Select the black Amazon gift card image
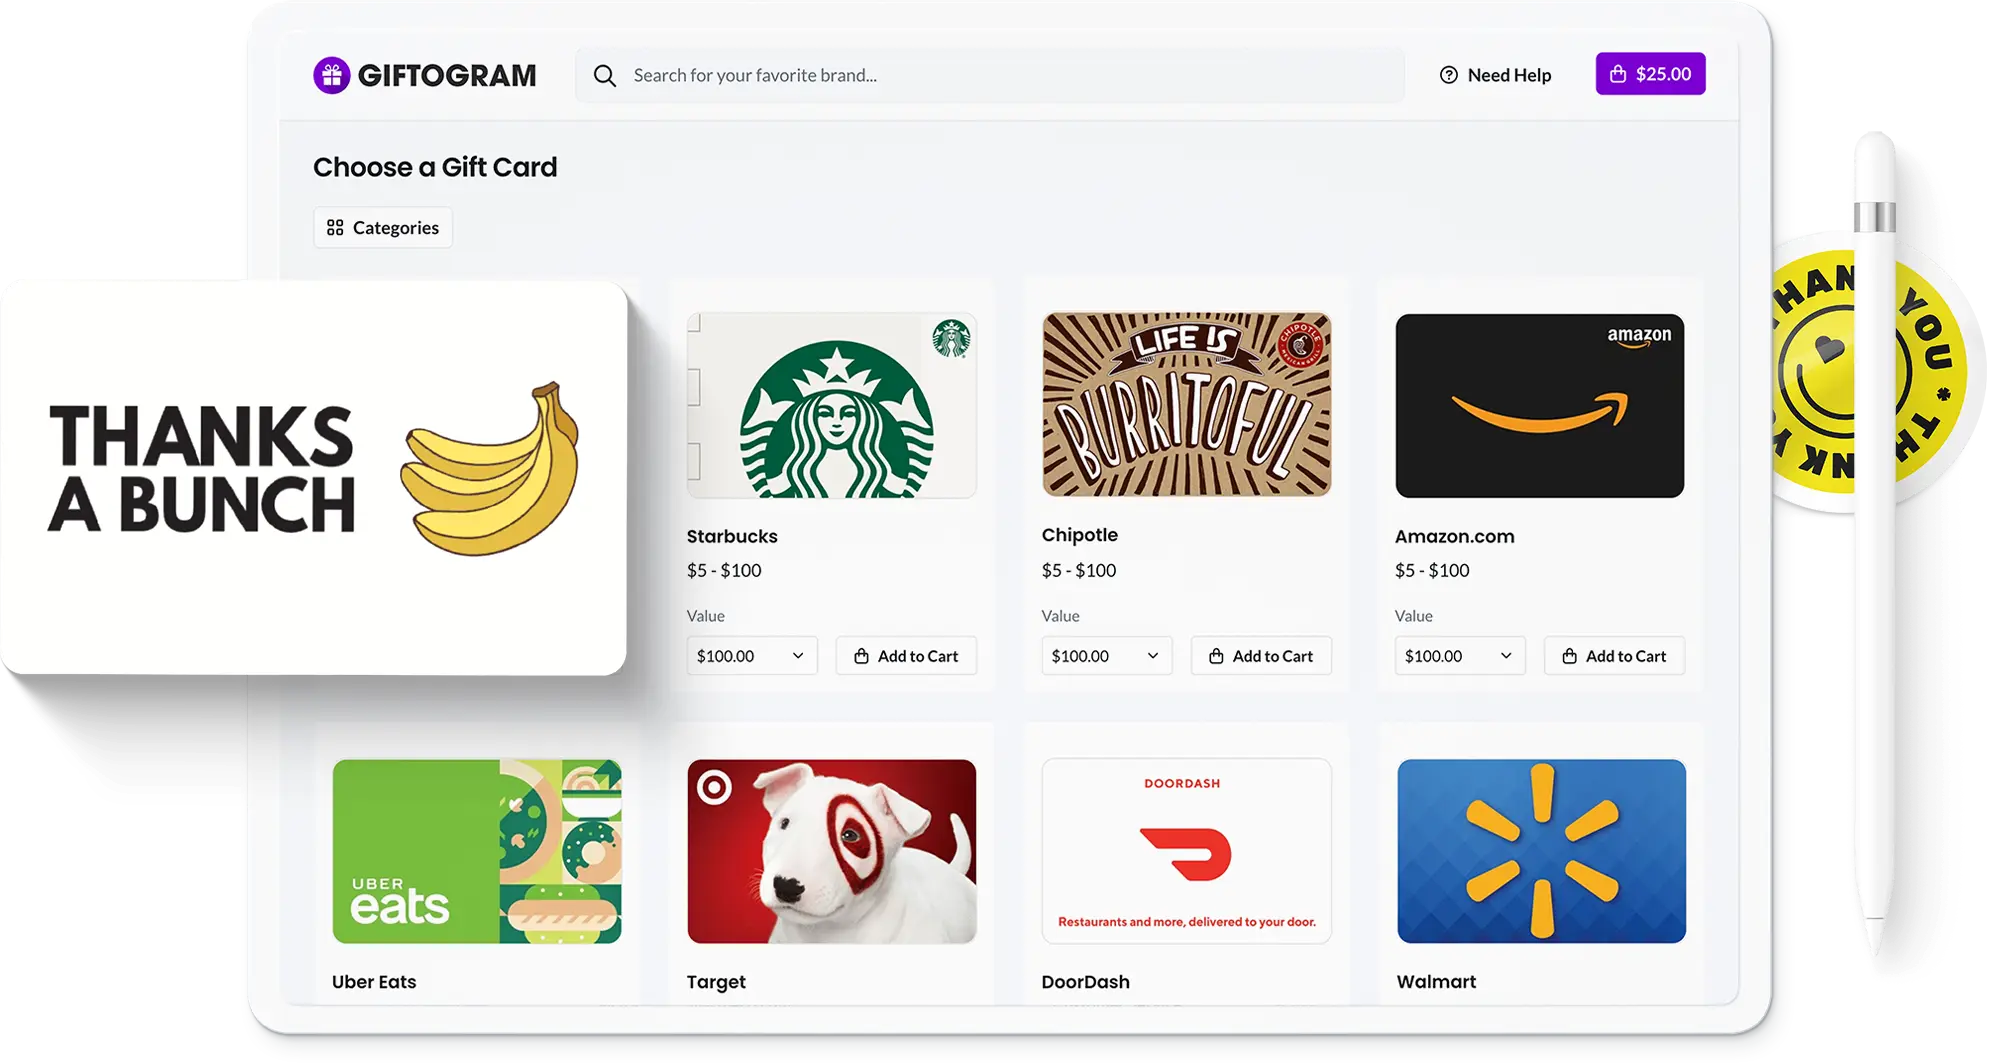Viewport: 2016px width, 1064px height. point(1540,406)
